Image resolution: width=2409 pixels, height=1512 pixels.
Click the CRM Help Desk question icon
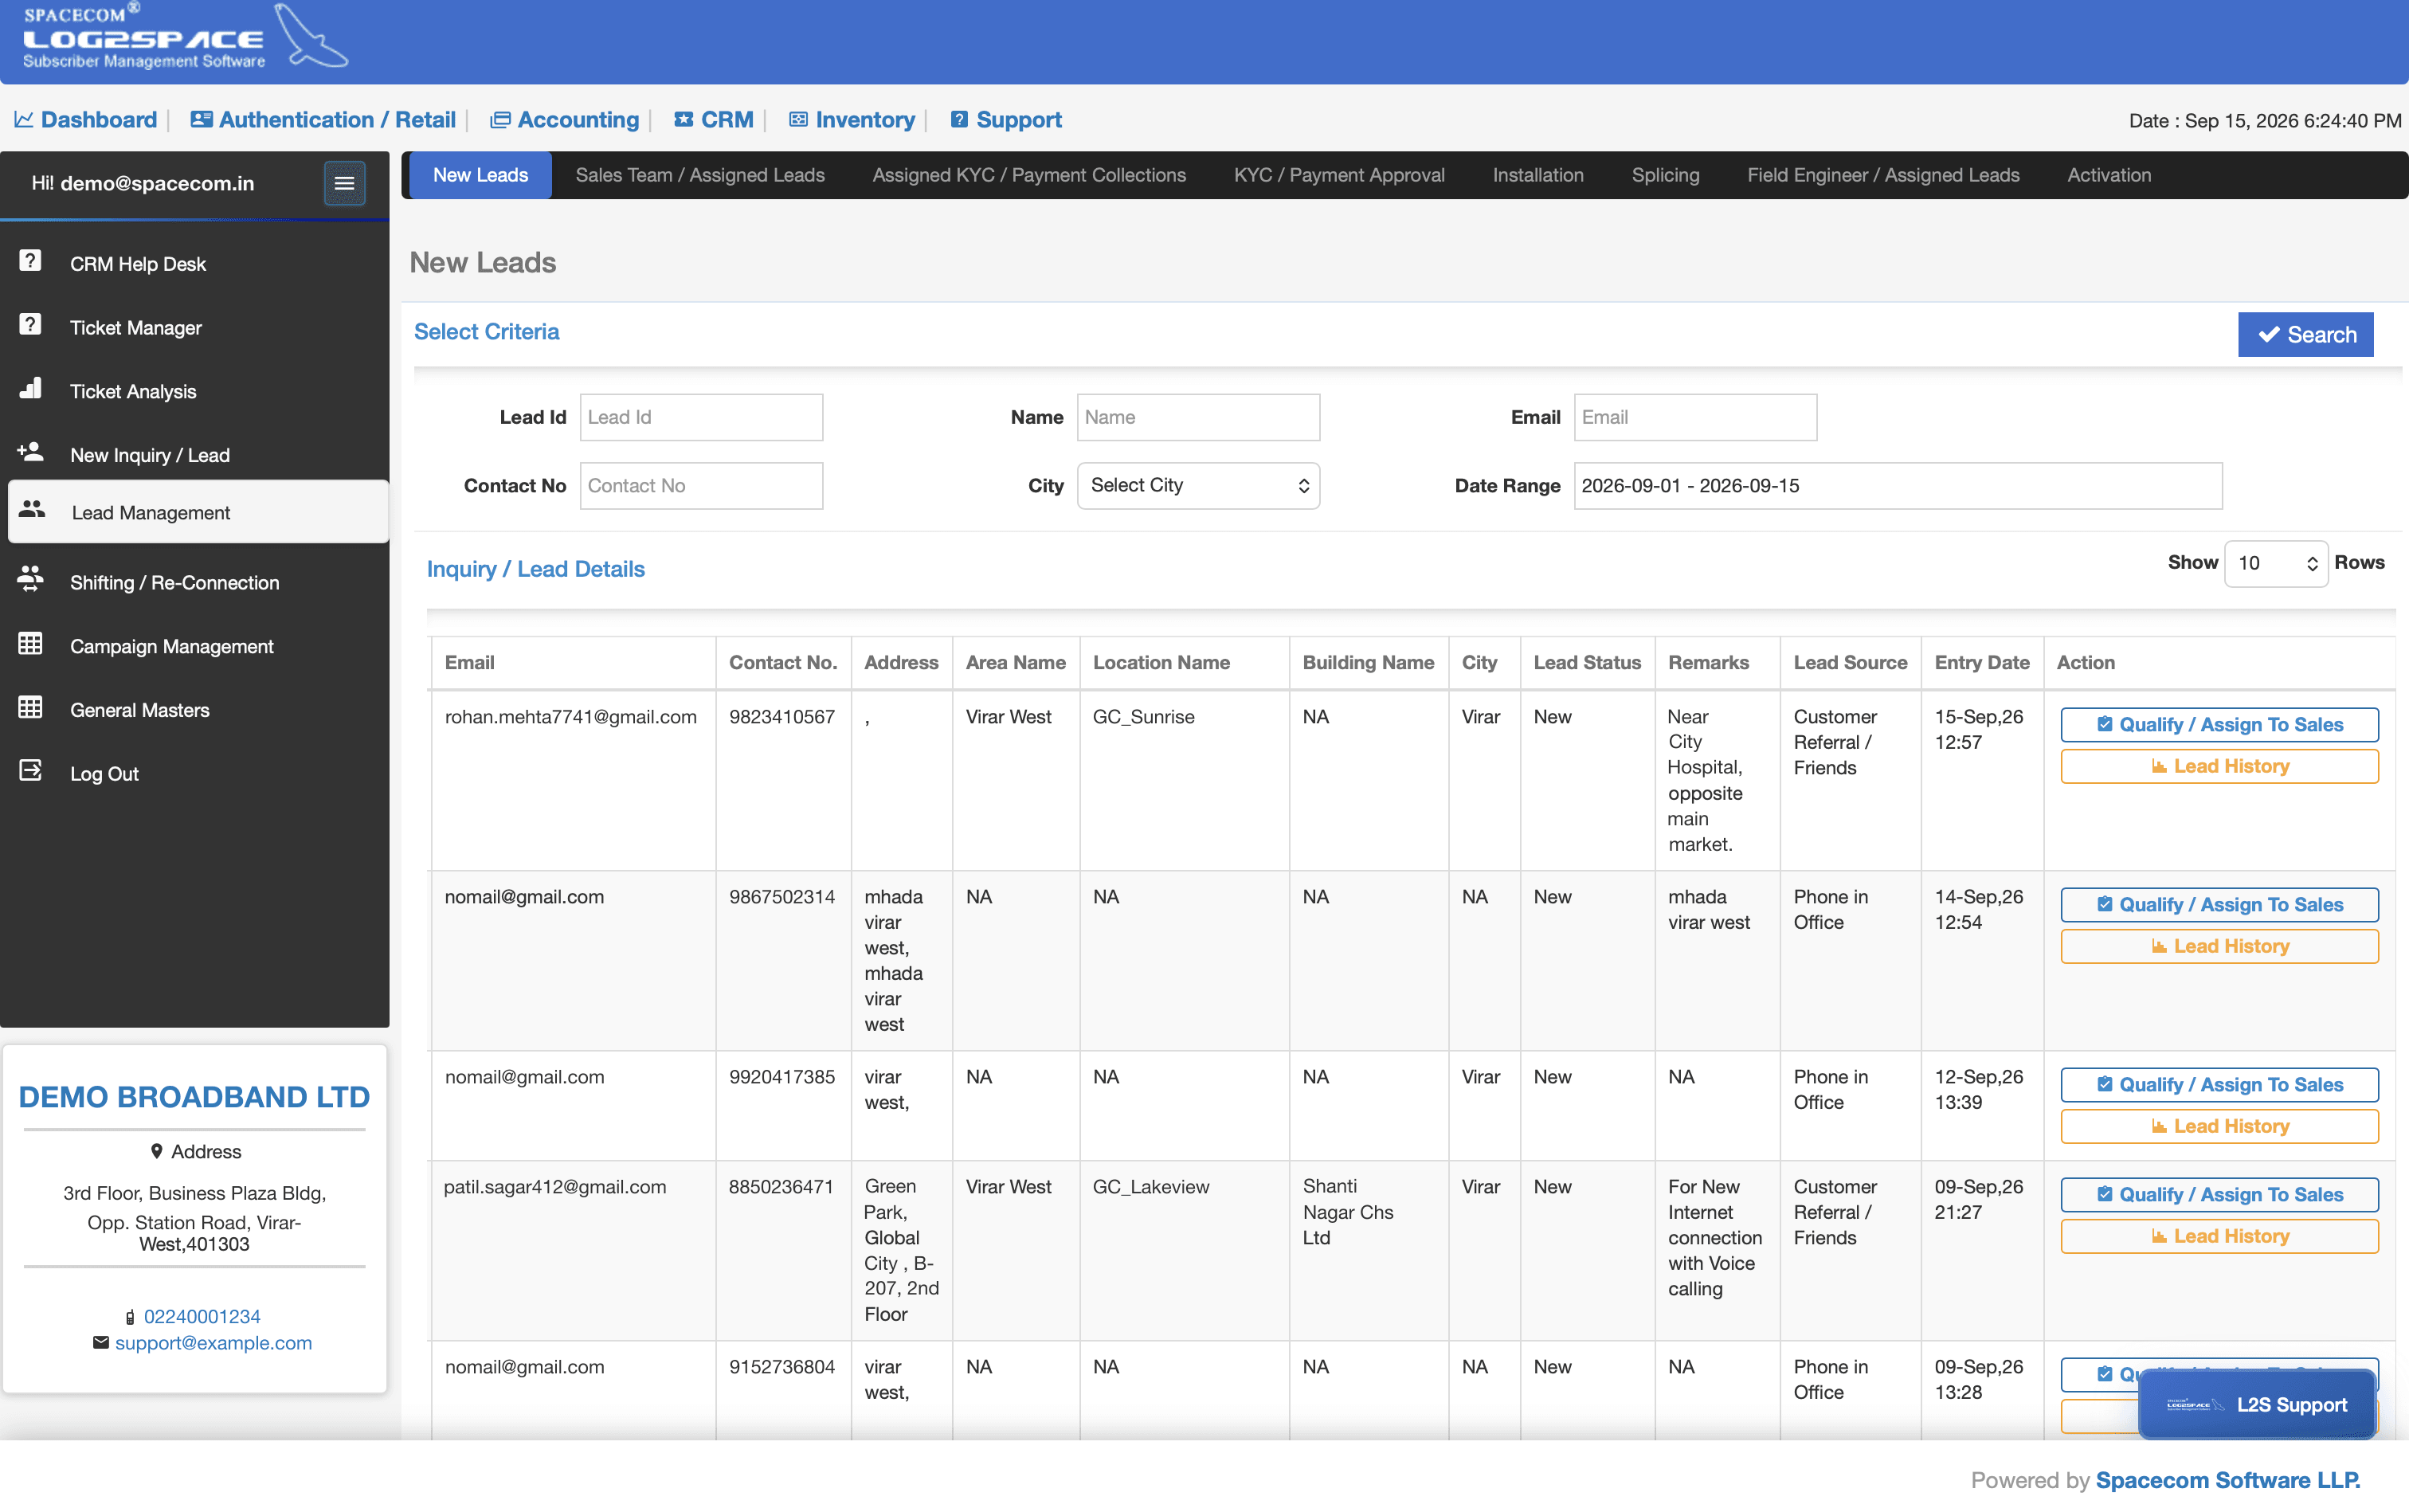pyautogui.click(x=31, y=261)
